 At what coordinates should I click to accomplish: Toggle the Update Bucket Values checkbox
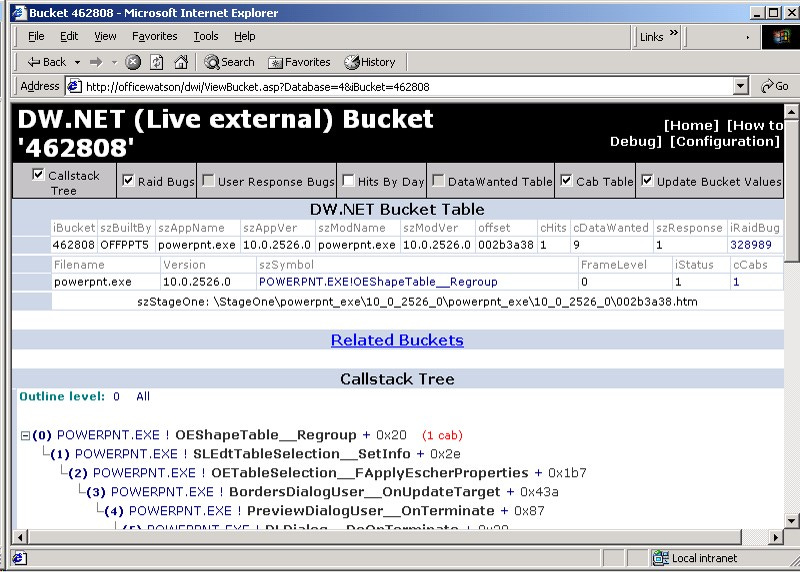click(647, 180)
